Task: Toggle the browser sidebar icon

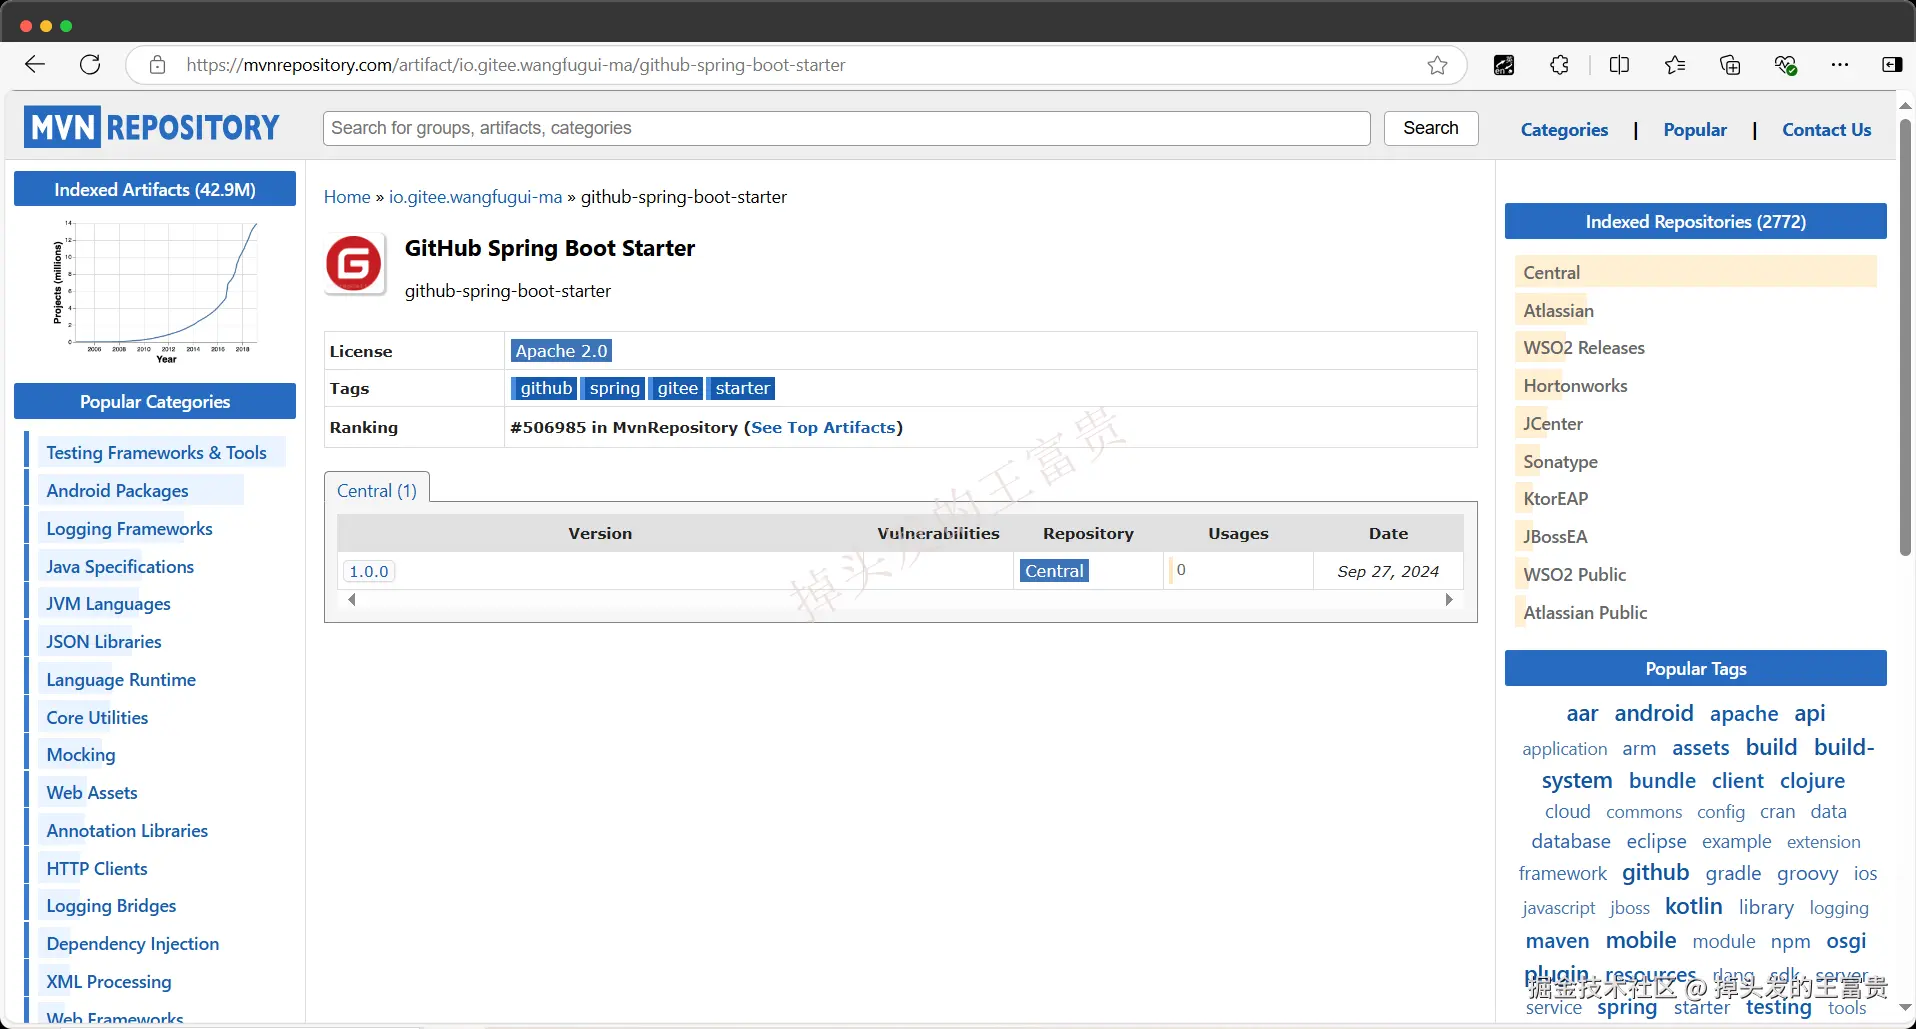Action: click(1892, 65)
